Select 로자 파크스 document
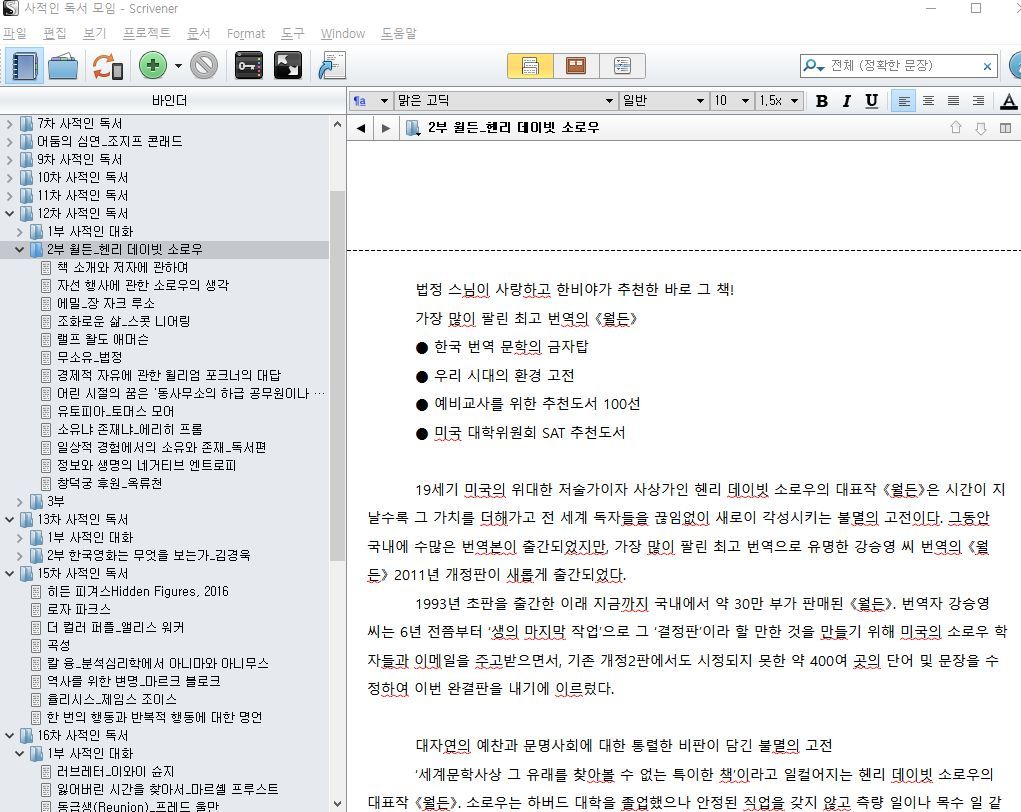Viewport: 1021px width, 812px height. click(x=79, y=609)
